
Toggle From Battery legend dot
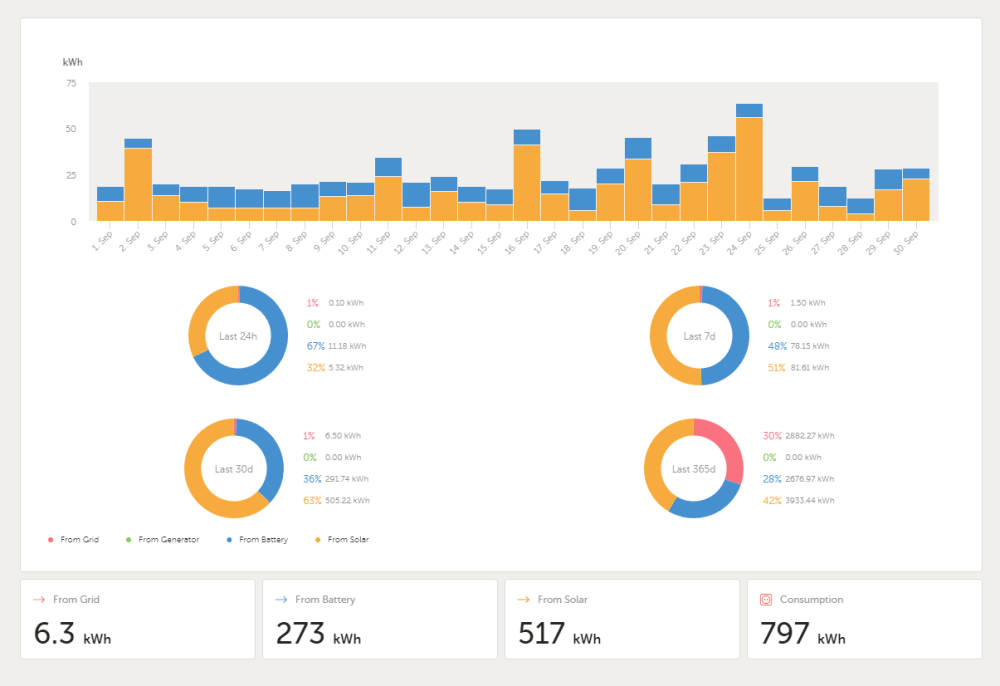(229, 539)
